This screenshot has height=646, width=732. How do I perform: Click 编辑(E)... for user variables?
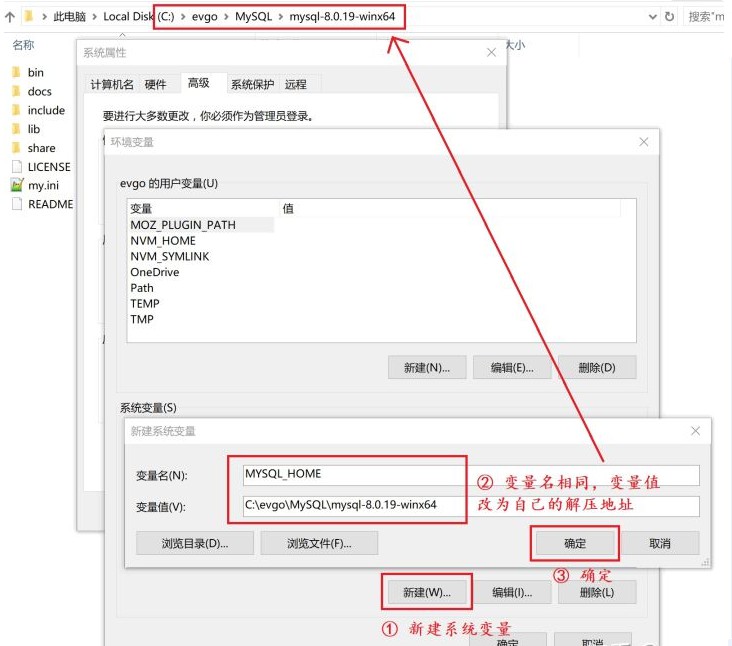tap(512, 368)
